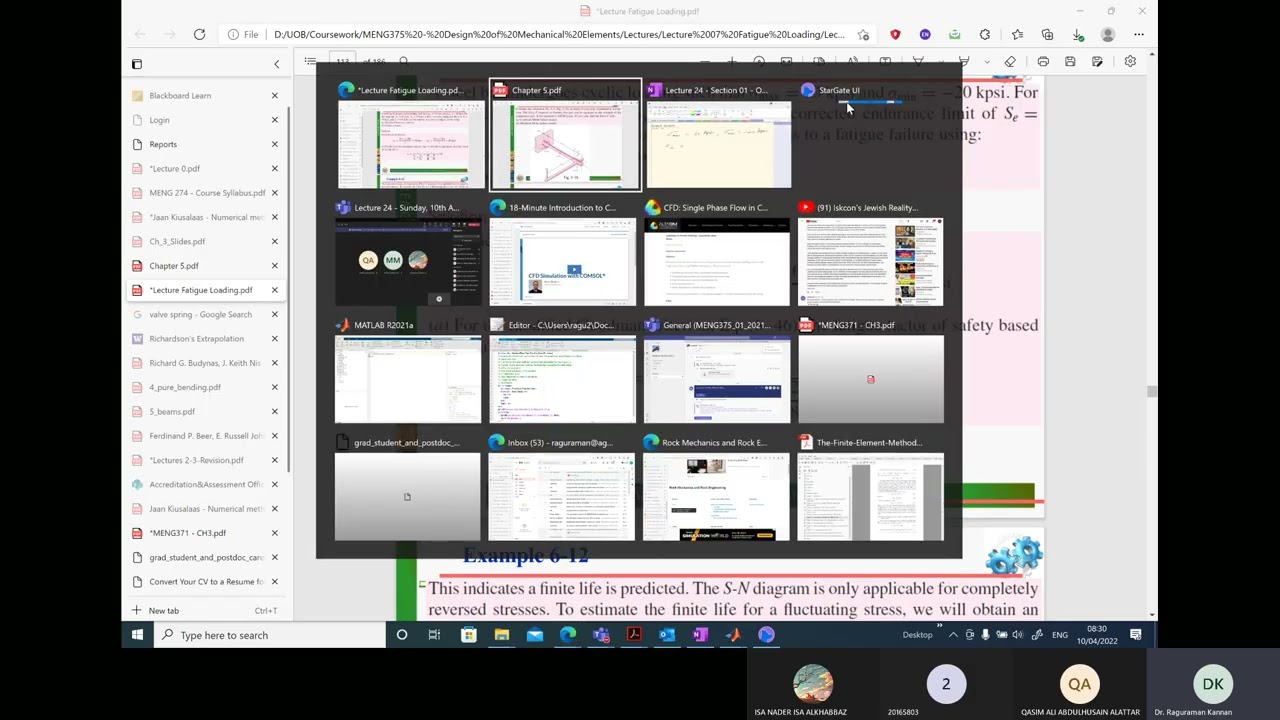This screenshot has height=720, width=1280.
Task: Click the PDF table of contents icon
Action: coord(311,62)
